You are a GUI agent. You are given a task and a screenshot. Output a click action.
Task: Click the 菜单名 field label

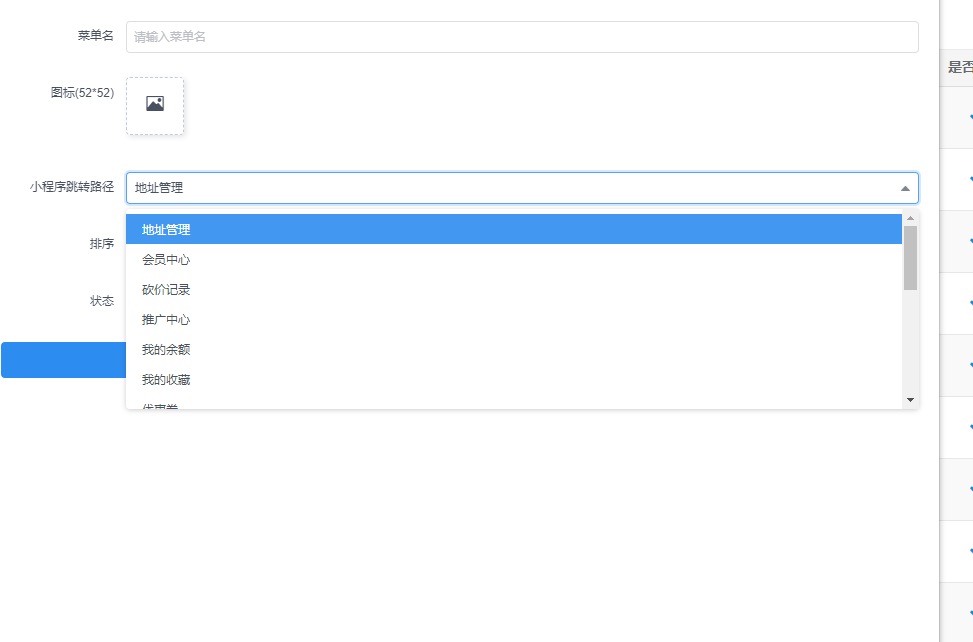click(x=96, y=36)
